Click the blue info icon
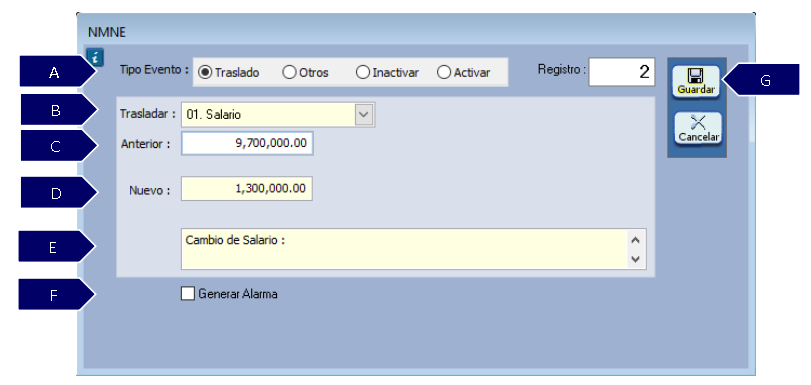 pos(95,56)
